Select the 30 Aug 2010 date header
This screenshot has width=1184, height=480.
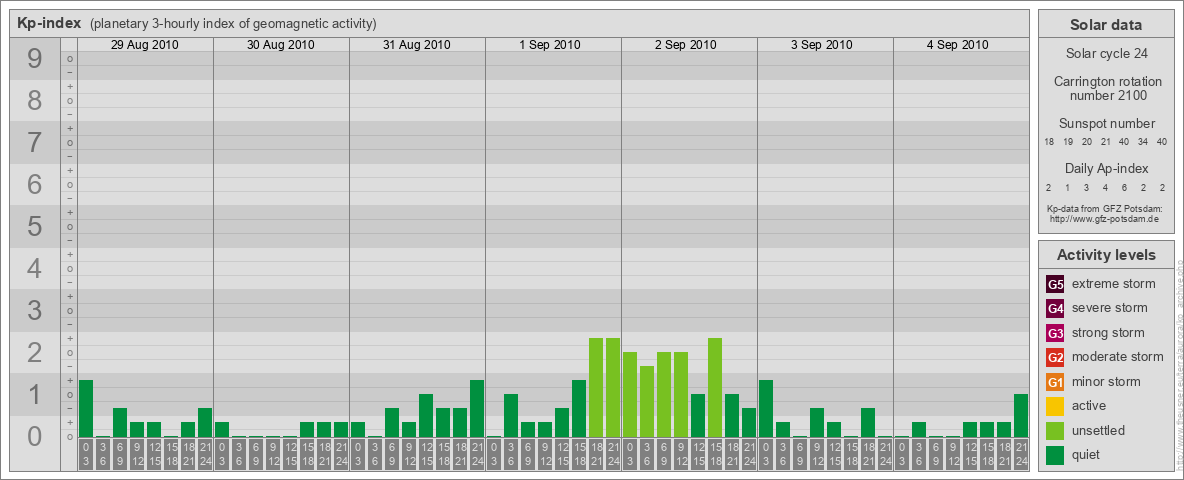[281, 45]
